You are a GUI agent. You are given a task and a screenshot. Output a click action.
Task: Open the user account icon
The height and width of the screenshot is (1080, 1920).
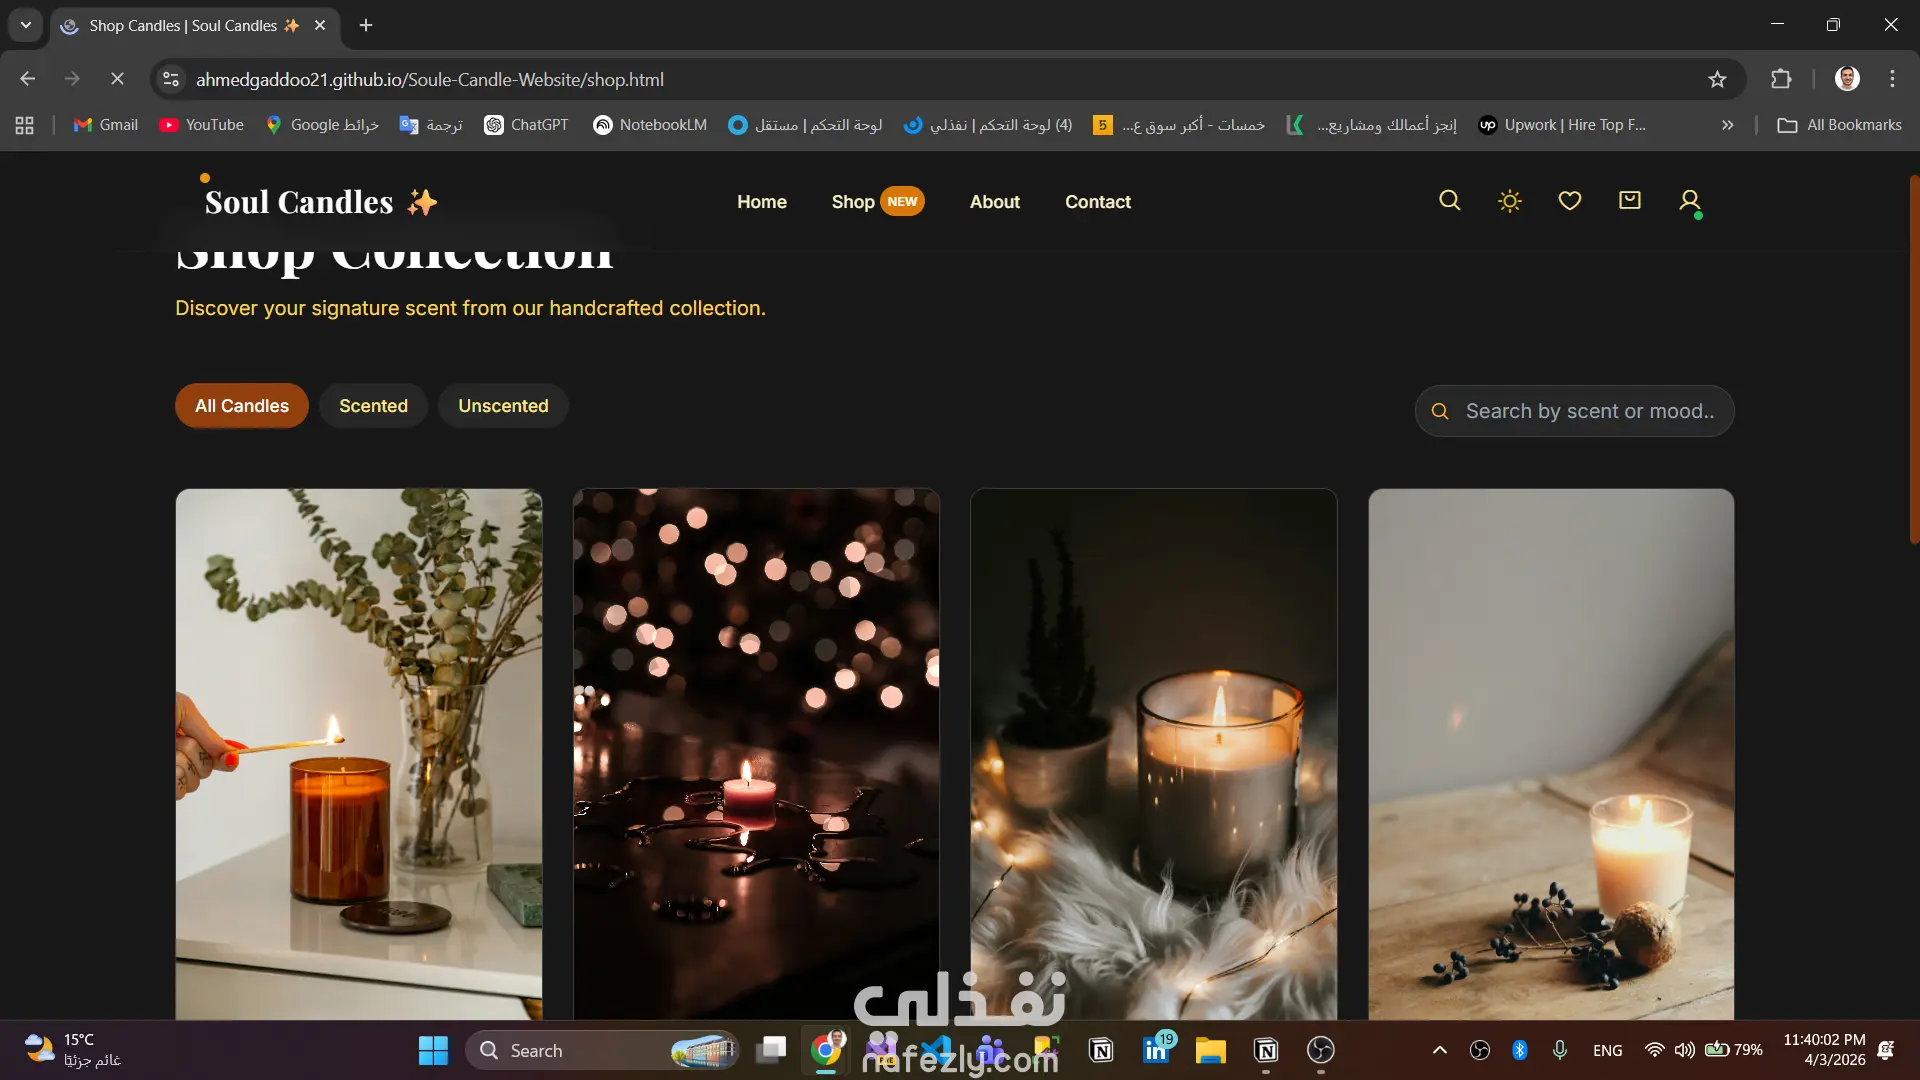coord(1689,201)
